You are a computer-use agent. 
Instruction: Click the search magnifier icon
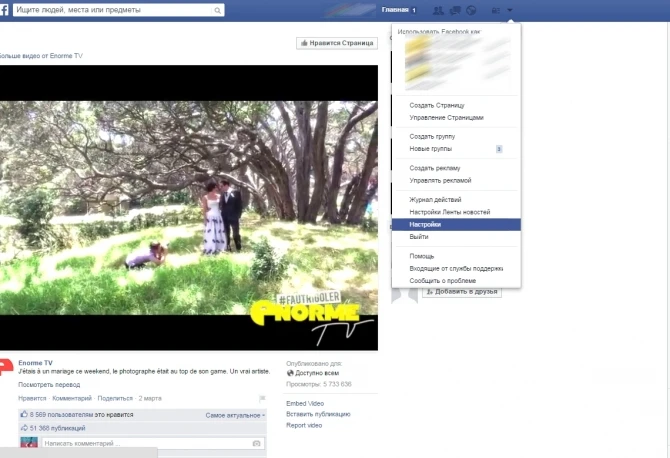point(217,10)
